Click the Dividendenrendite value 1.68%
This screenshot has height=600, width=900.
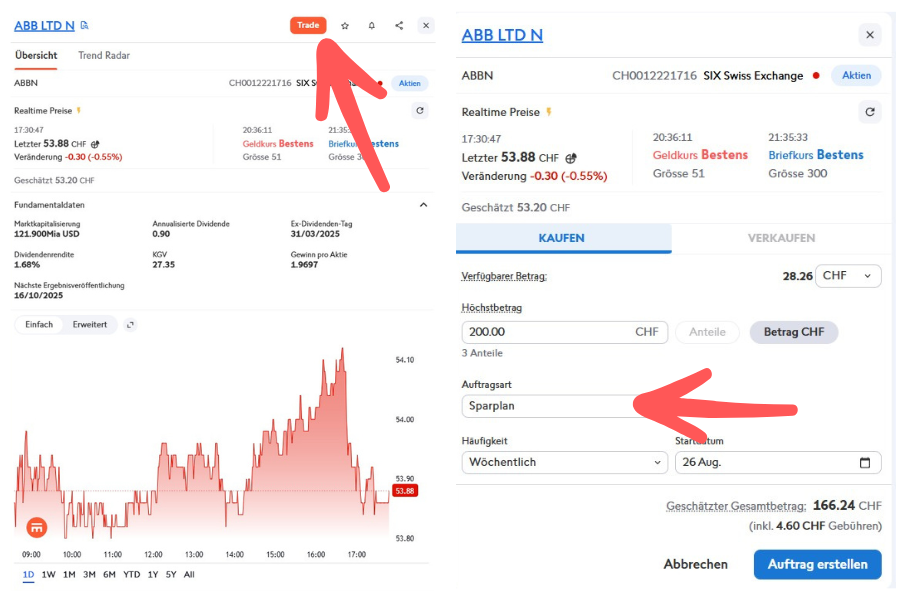[27, 265]
